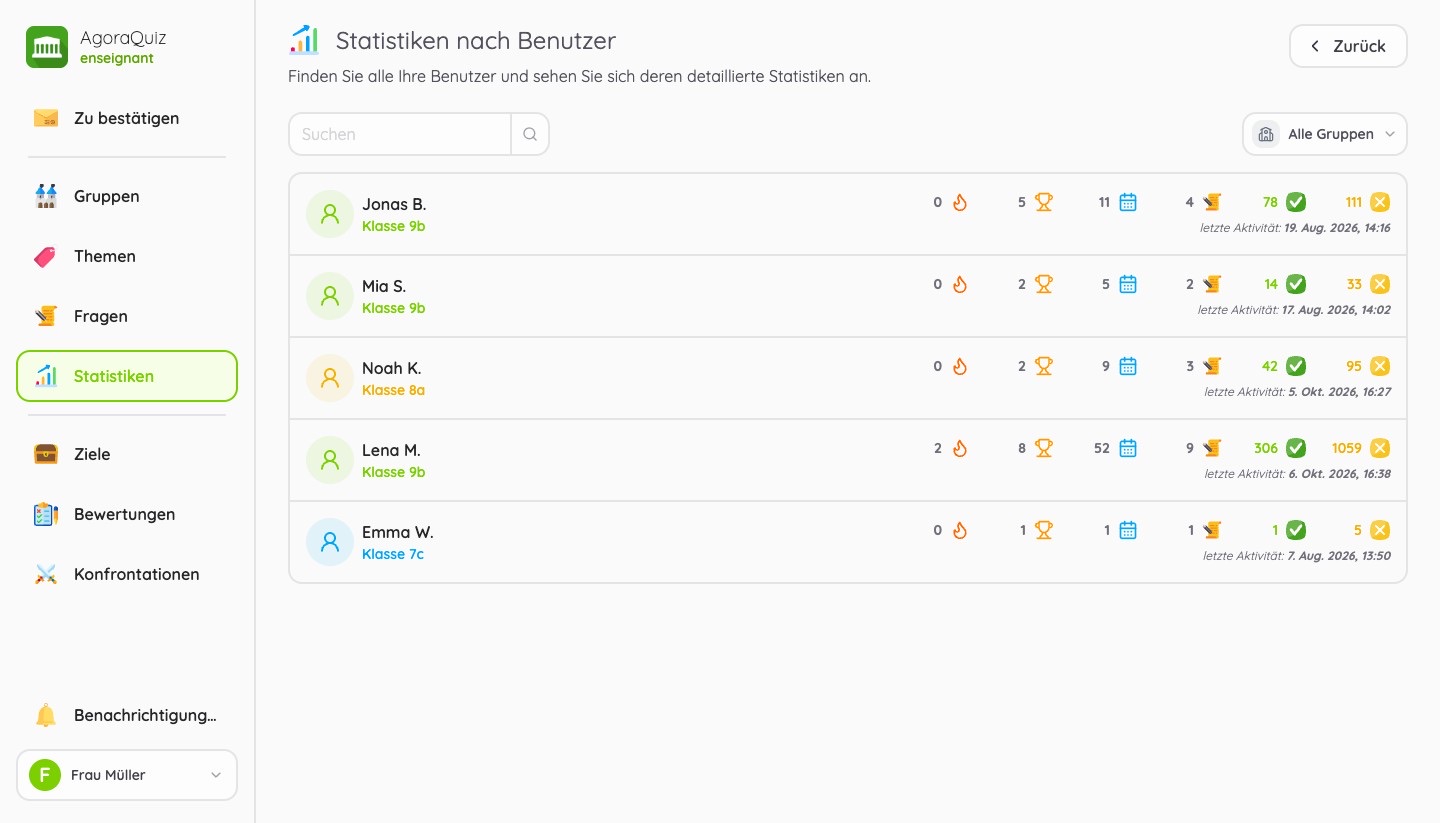Click the questions scroll icon for Lena M.
This screenshot has height=823, width=1440.
[x=1212, y=448]
